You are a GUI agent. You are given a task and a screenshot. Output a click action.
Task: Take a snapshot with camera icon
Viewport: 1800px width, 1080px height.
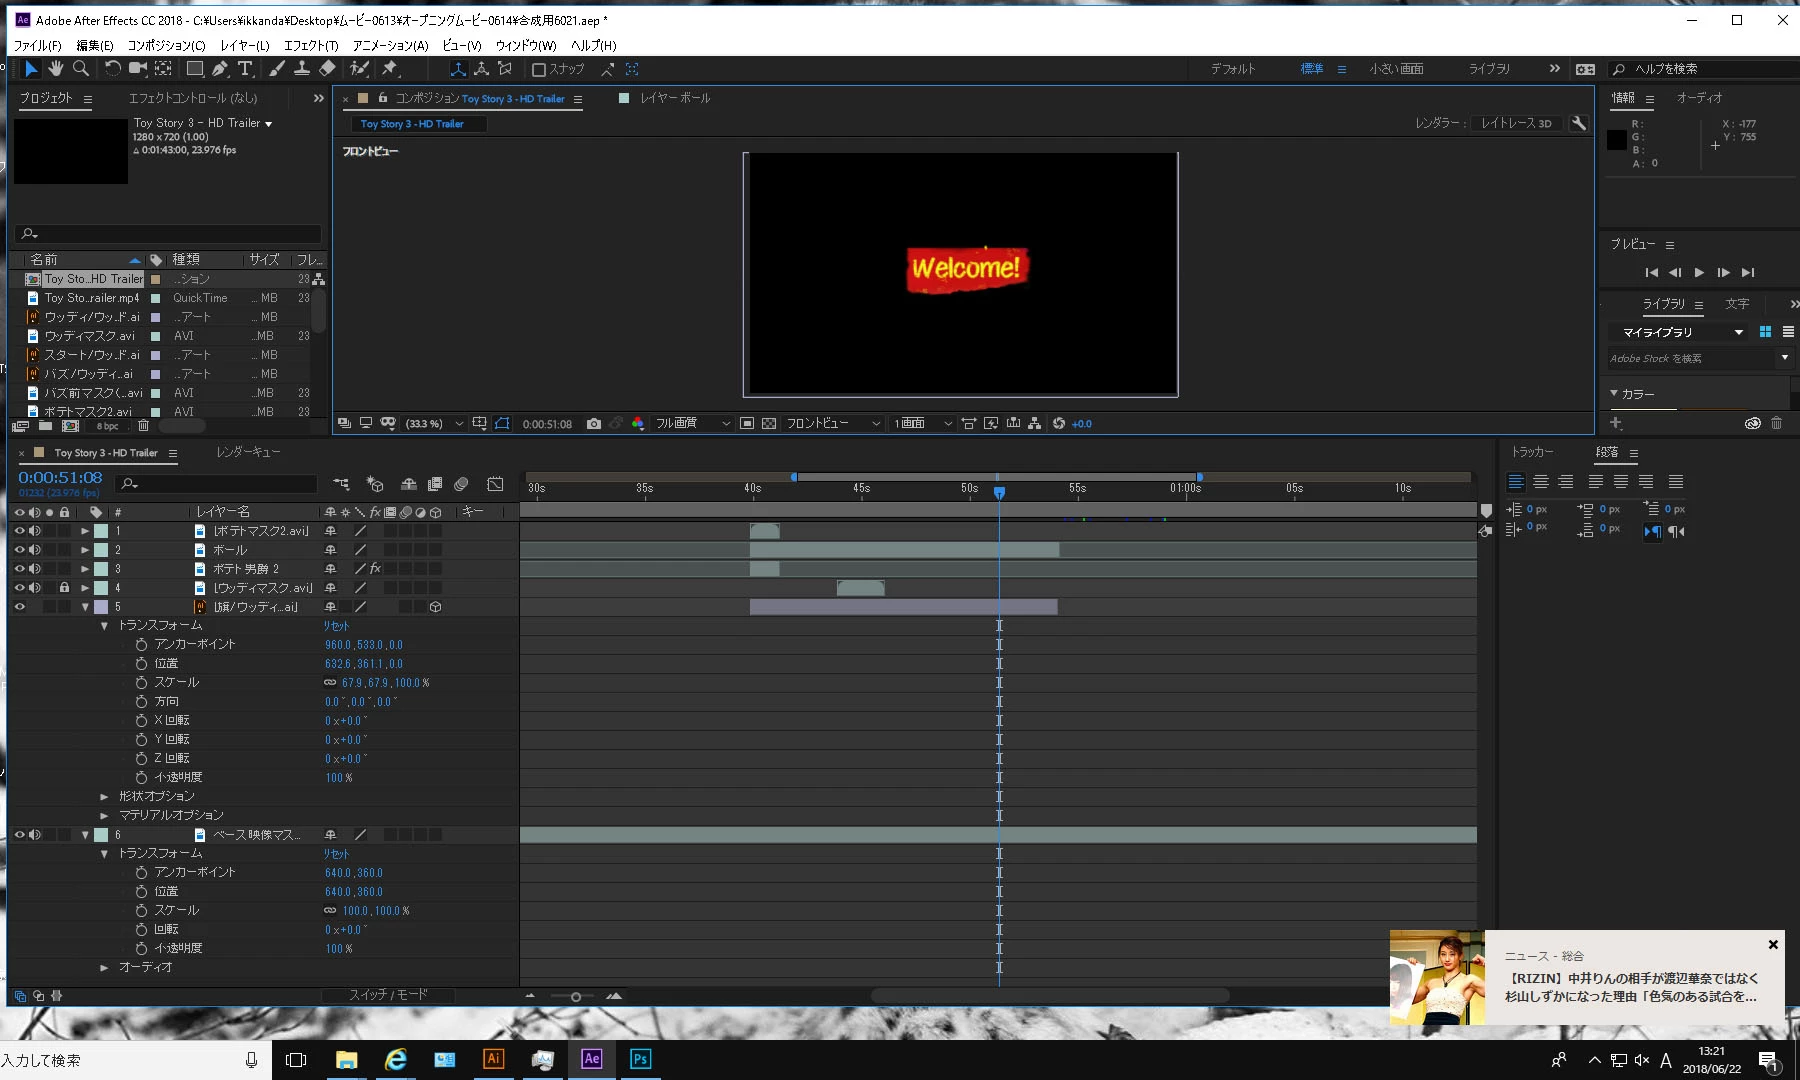tap(594, 424)
